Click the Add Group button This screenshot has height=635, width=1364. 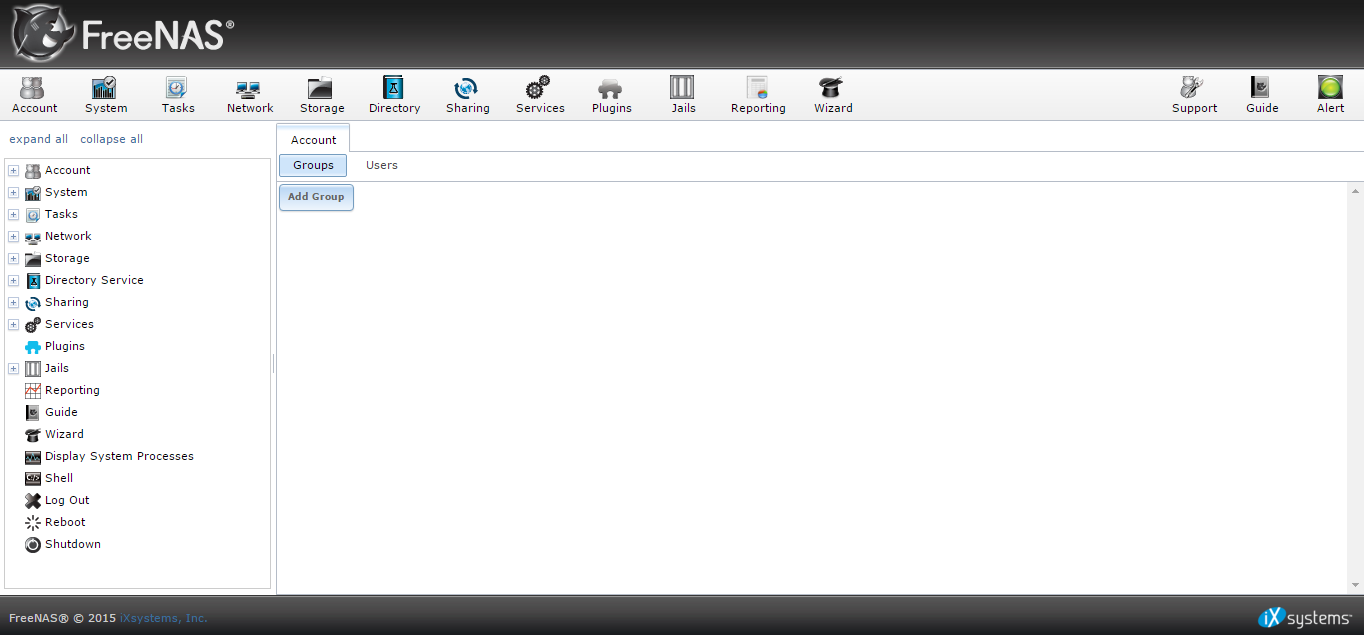pyautogui.click(x=316, y=197)
